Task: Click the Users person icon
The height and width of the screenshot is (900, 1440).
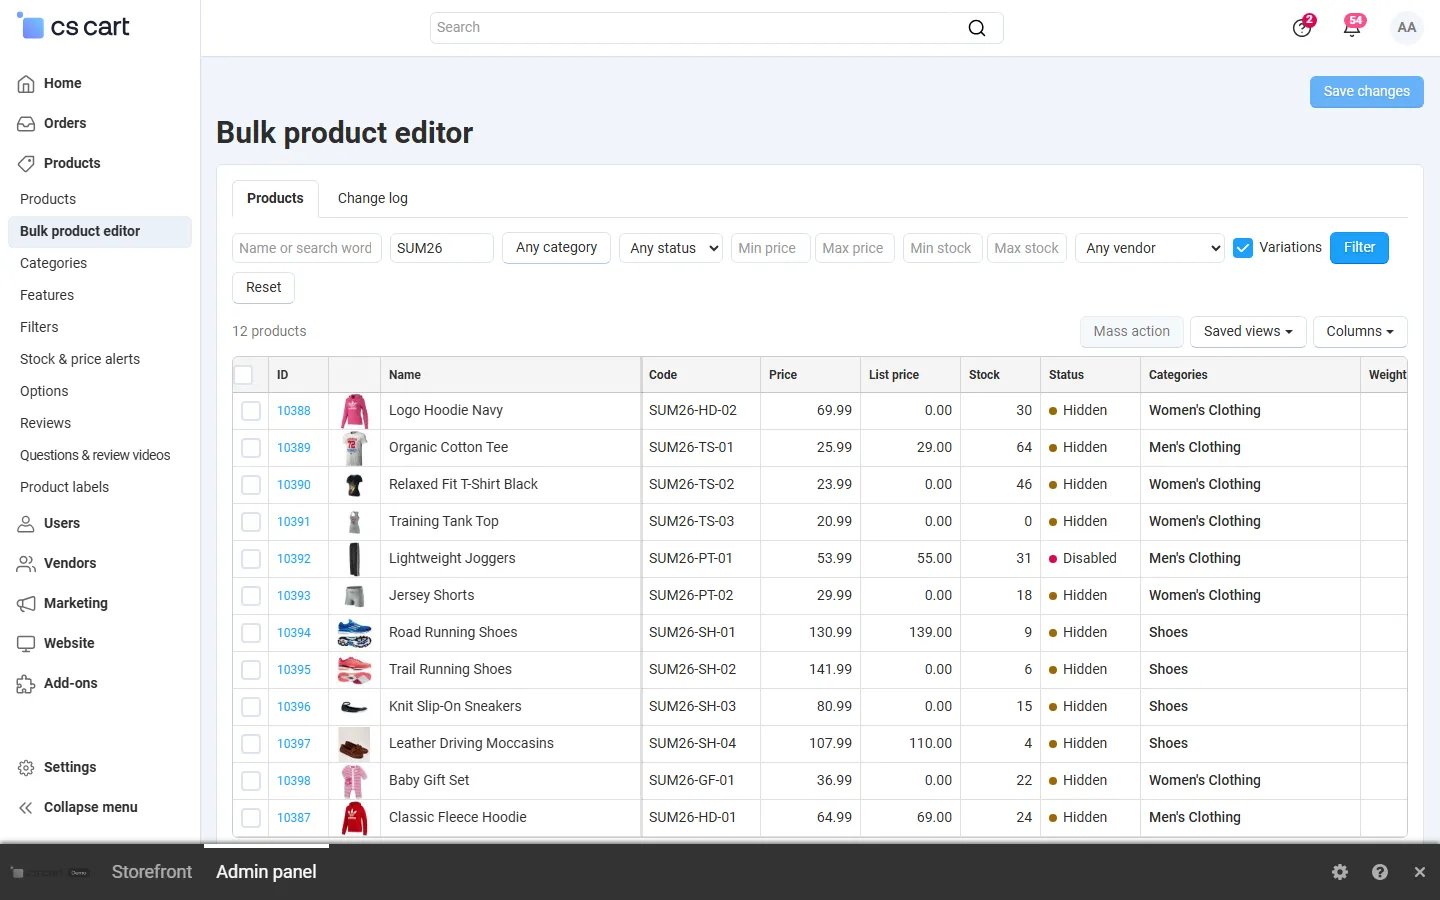Action: [26, 524]
